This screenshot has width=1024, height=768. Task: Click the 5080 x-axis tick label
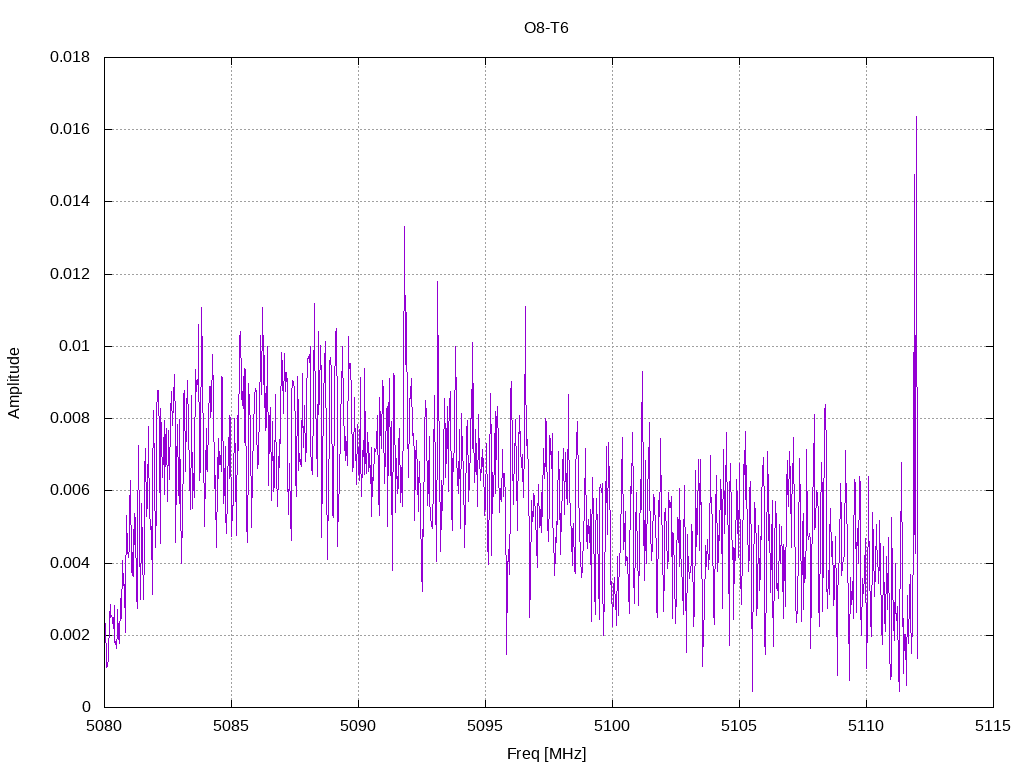coord(104,726)
